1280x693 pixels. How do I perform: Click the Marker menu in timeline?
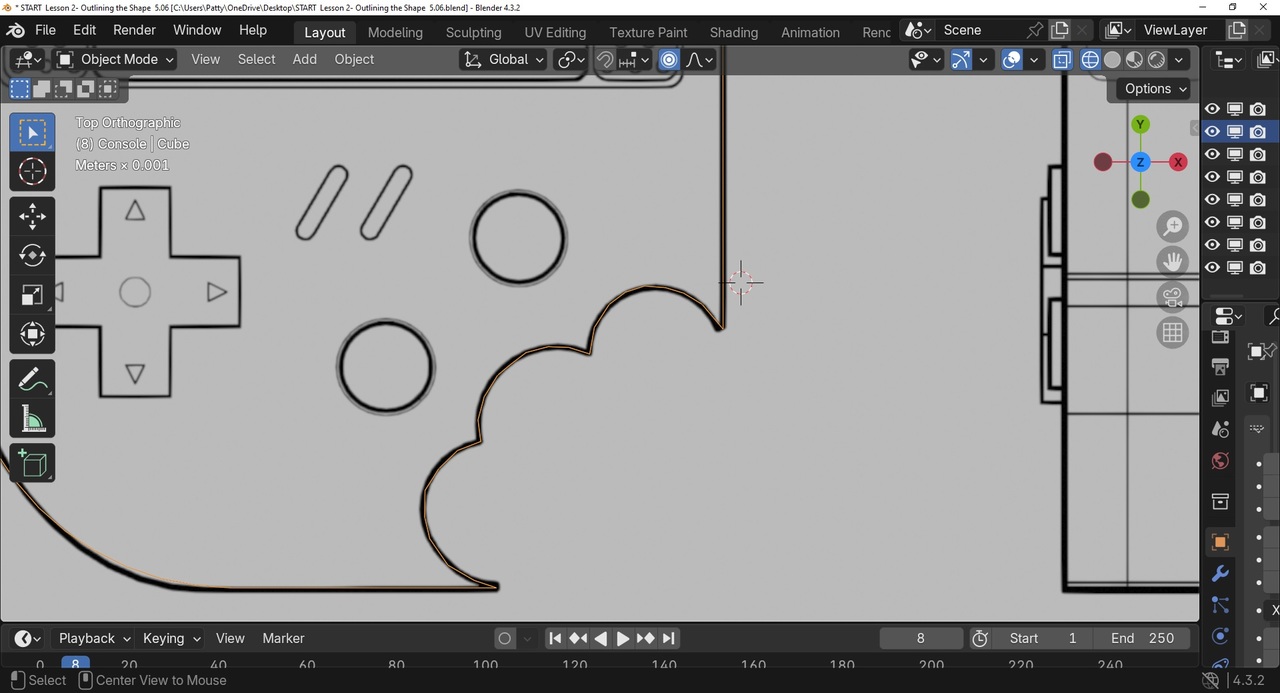click(283, 638)
